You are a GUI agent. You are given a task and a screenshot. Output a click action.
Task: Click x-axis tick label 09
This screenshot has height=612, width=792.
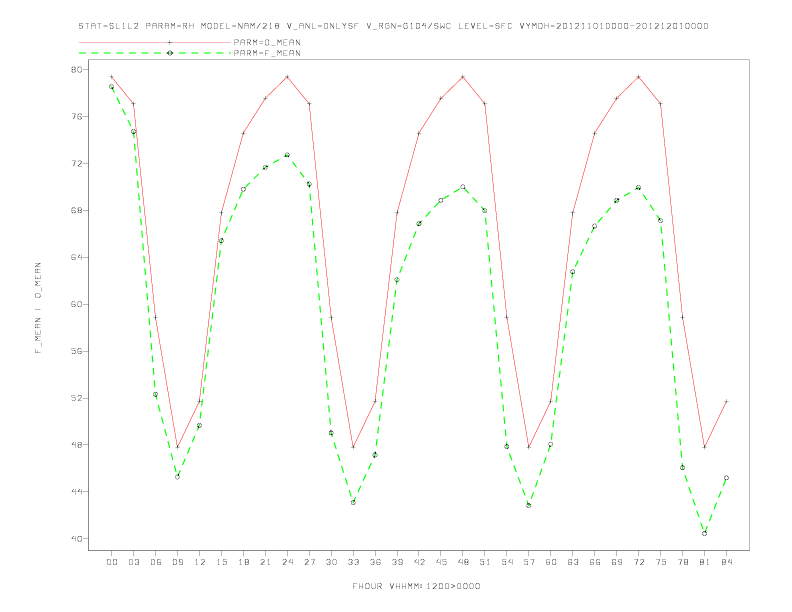point(177,562)
